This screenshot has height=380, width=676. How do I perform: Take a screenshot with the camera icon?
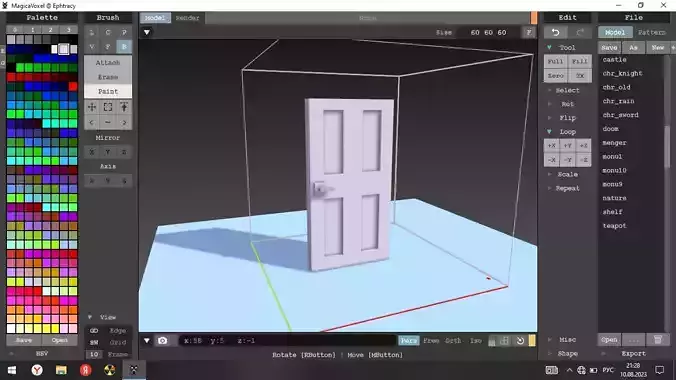click(x=162, y=340)
